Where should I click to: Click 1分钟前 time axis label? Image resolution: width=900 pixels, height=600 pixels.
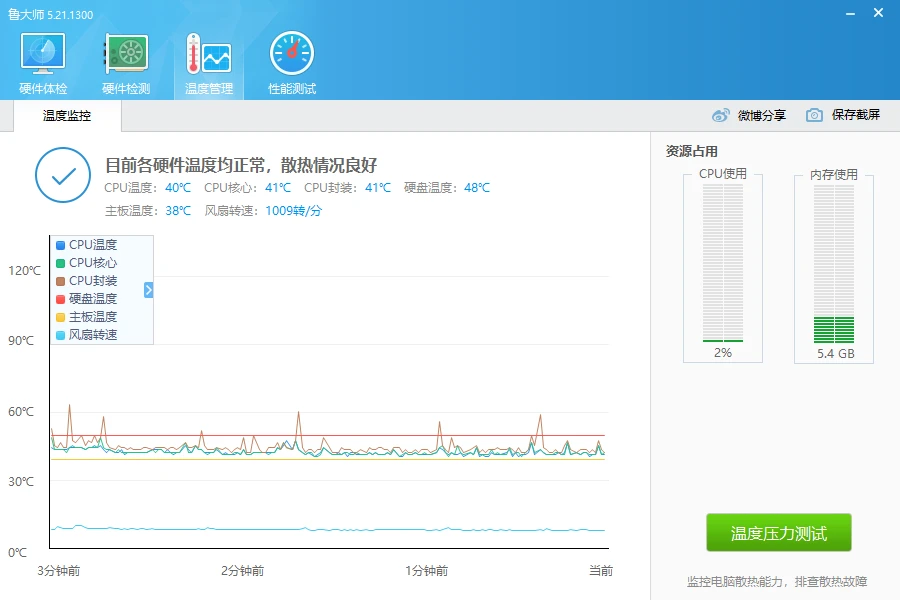tap(426, 571)
